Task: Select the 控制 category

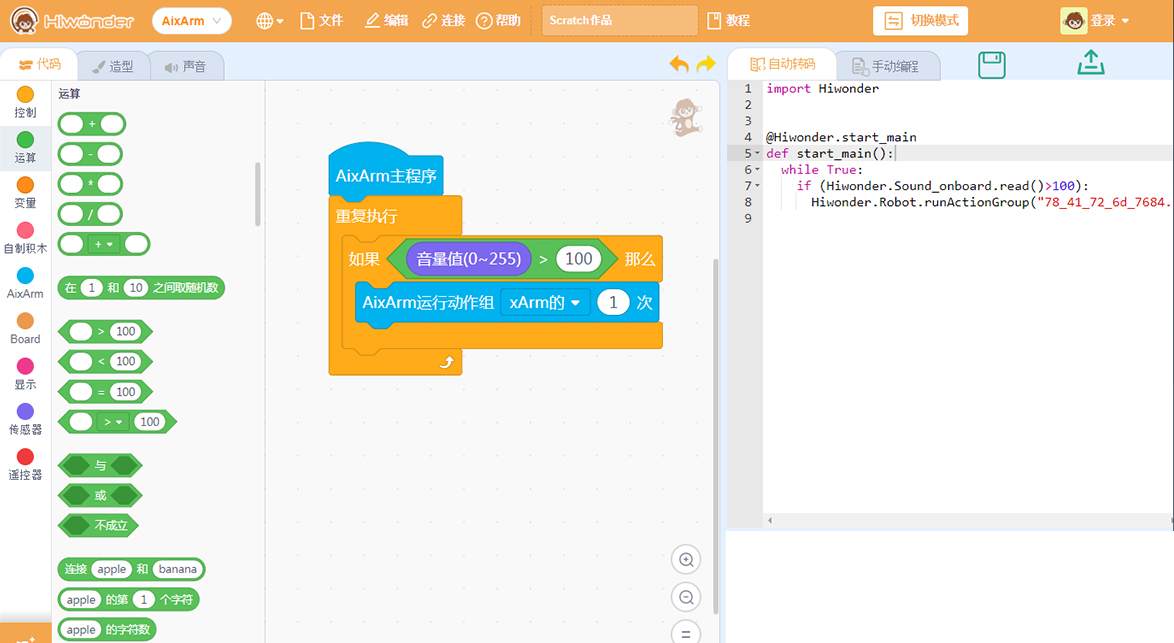Action: [x=25, y=103]
